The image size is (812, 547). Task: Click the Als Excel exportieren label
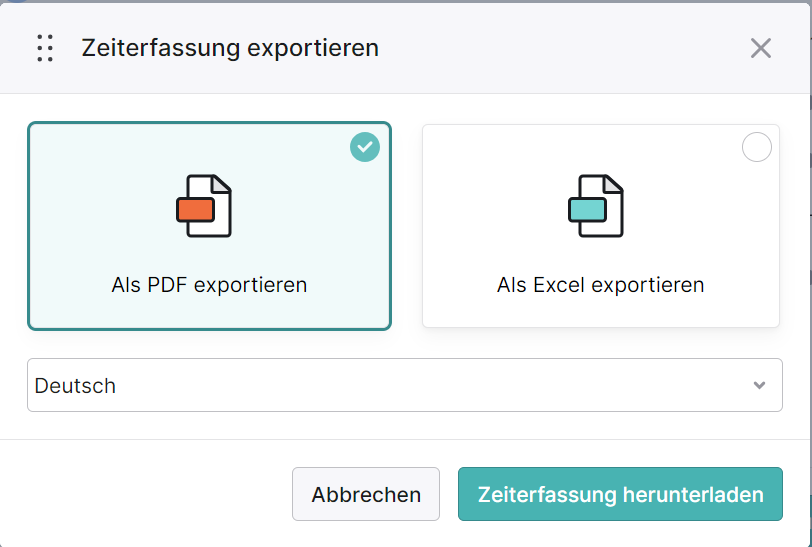[601, 285]
